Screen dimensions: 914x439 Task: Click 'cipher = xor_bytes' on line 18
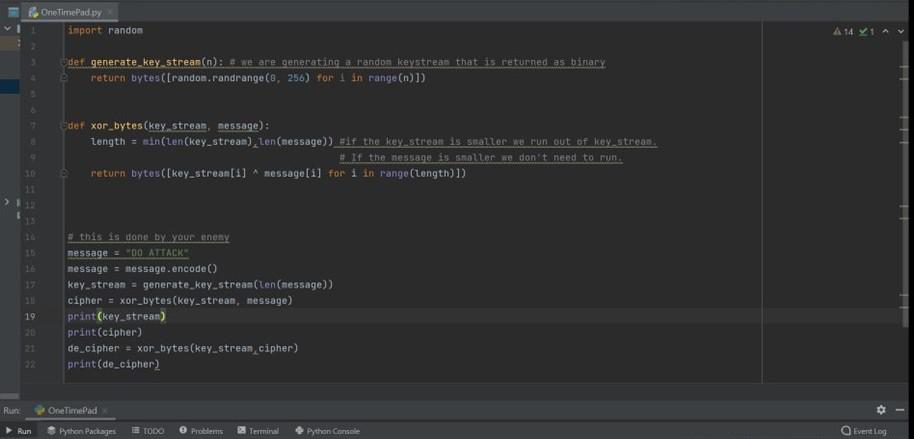point(121,301)
